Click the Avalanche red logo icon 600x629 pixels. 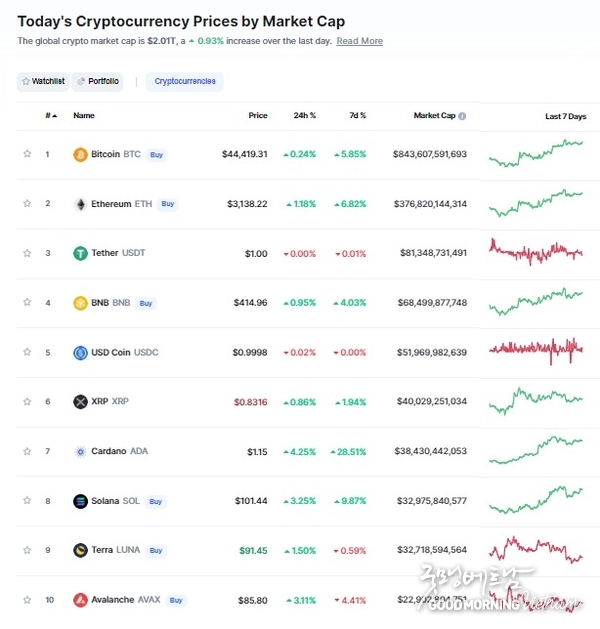80,600
